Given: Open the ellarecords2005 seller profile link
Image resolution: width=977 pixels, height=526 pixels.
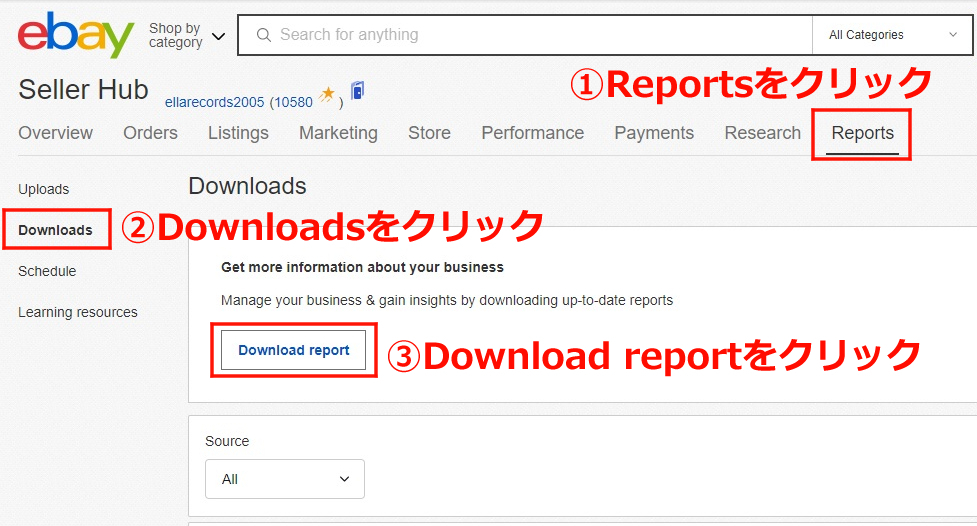Looking at the screenshot, I should click(214, 102).
